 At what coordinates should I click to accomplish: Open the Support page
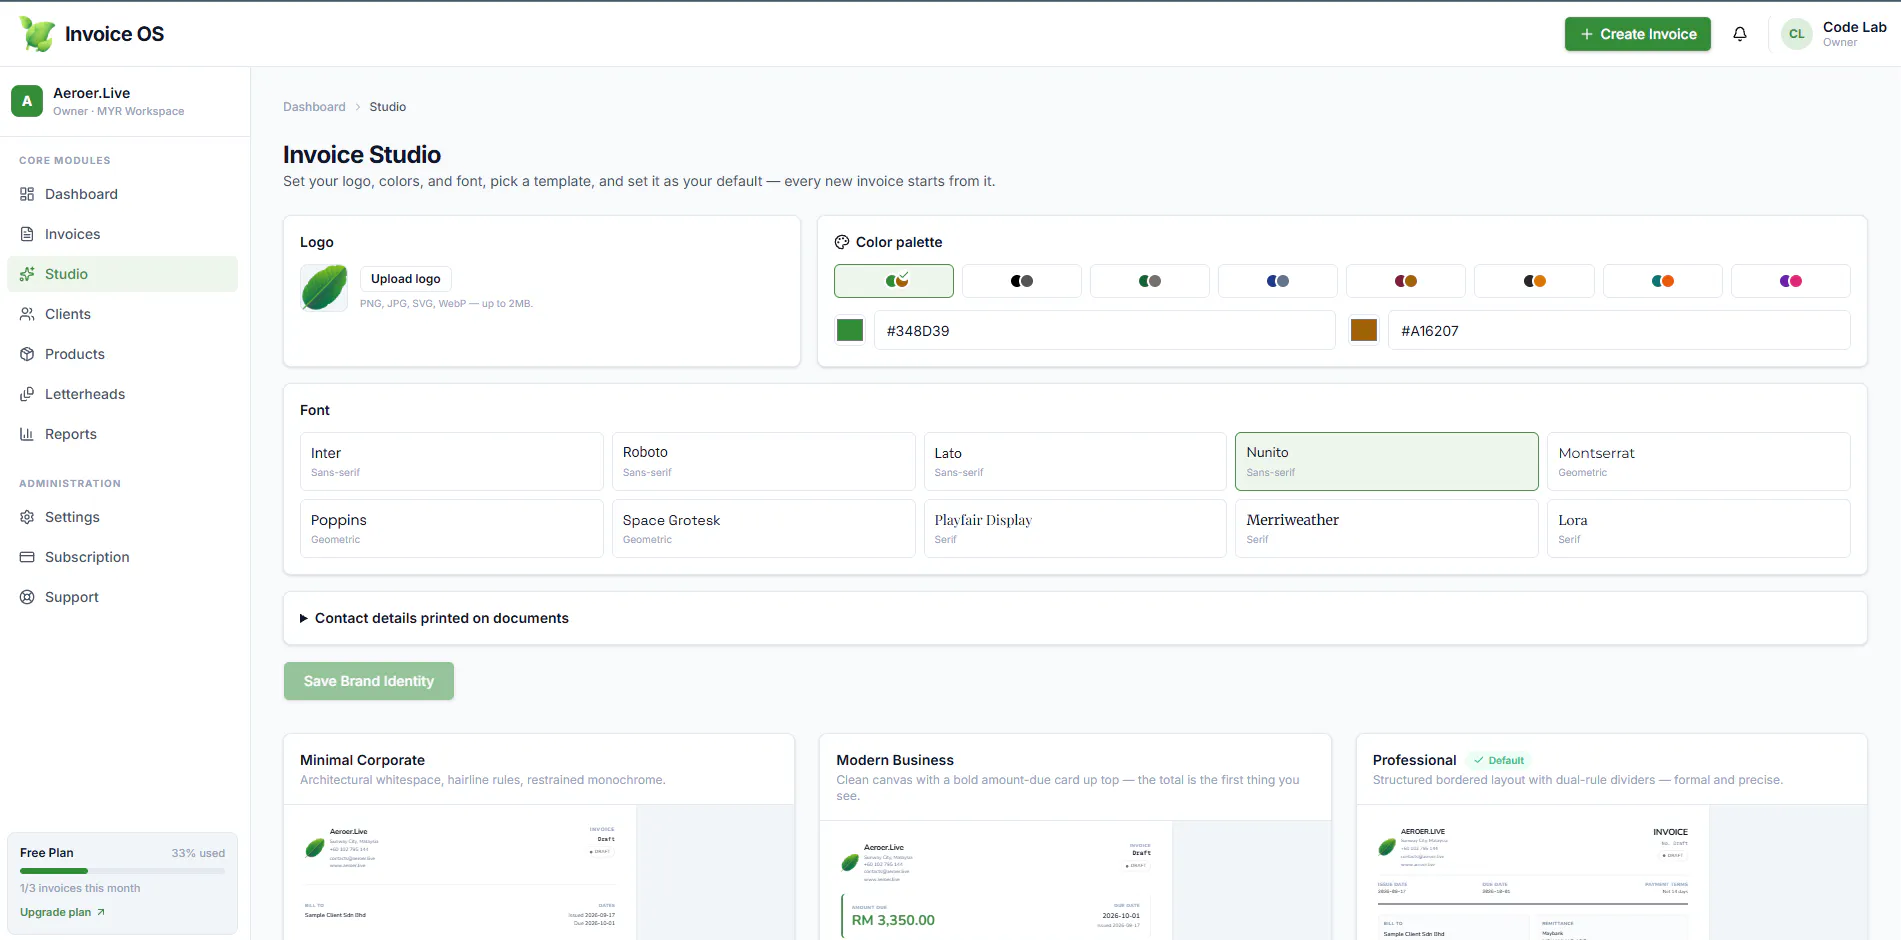click(x=122, y=597)
